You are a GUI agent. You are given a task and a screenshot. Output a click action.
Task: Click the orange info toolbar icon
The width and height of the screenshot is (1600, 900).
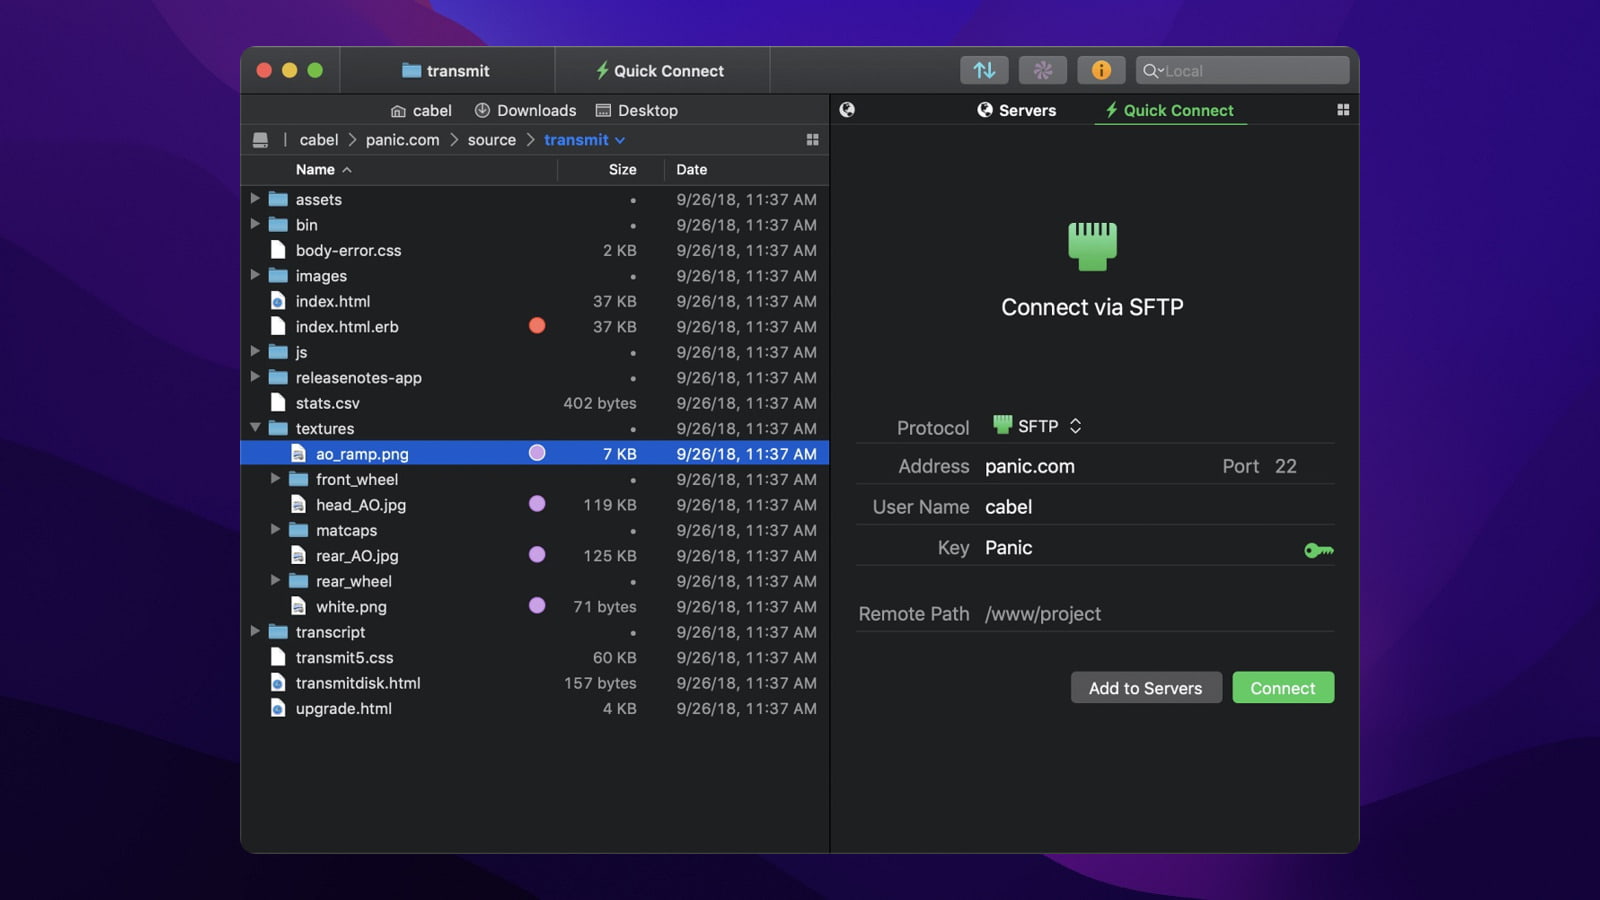click(x=1101, y=70)
